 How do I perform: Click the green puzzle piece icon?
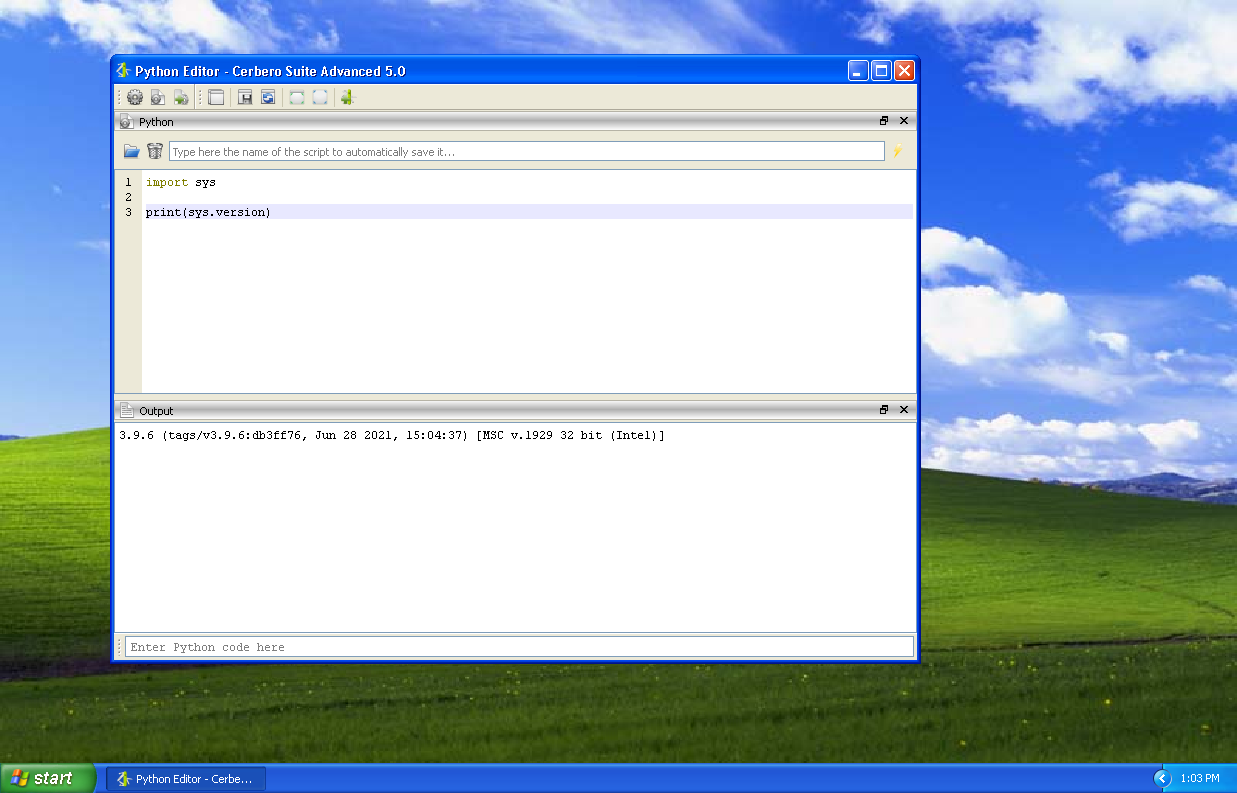click(x=348, y=97)
